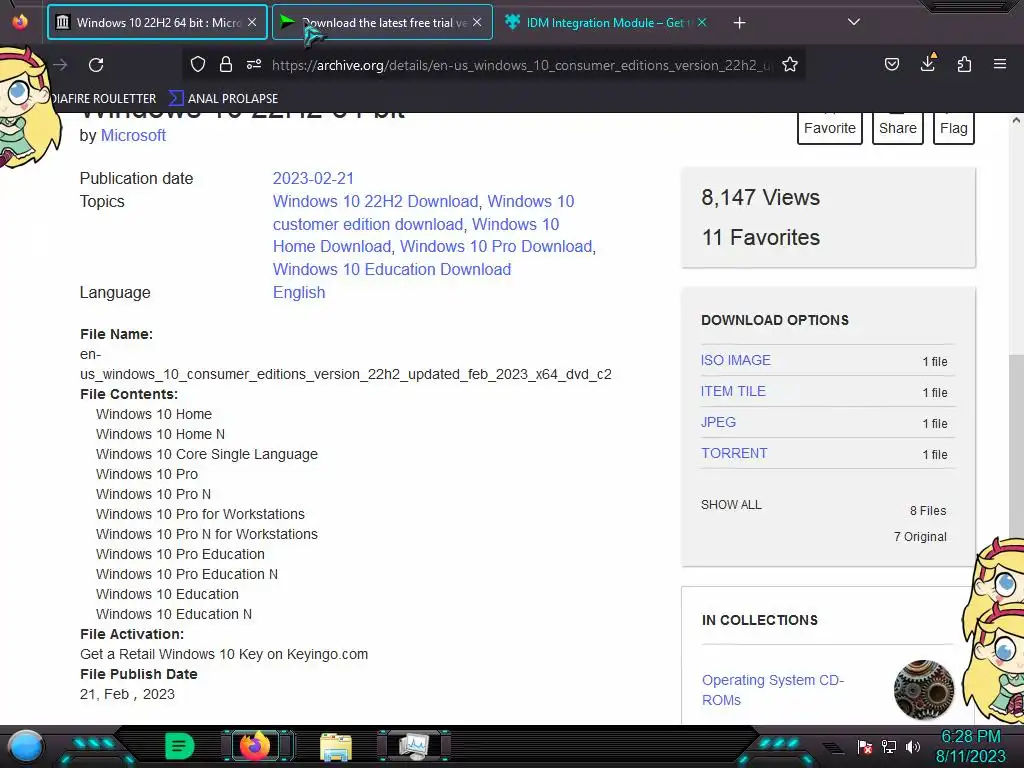
Task: Open the Microsoft creator link
Action: click(133, 135)
